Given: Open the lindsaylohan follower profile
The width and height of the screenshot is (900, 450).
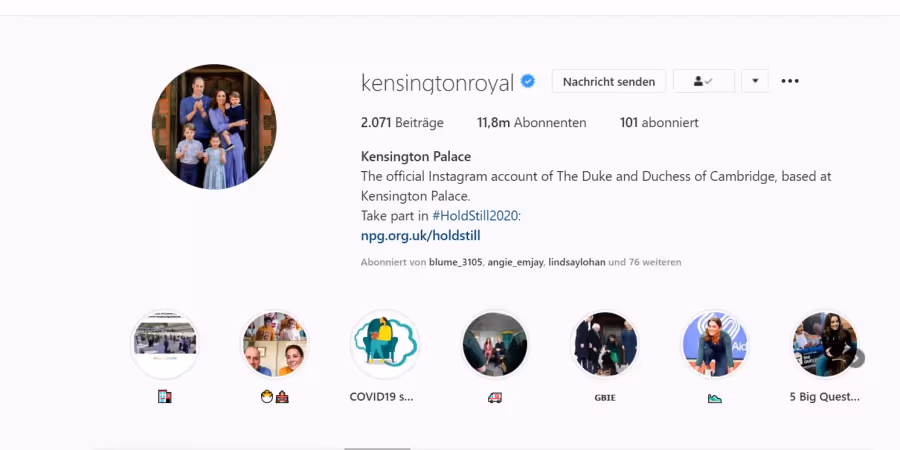Looking at the screenshot, I should (x=577, y=262).
